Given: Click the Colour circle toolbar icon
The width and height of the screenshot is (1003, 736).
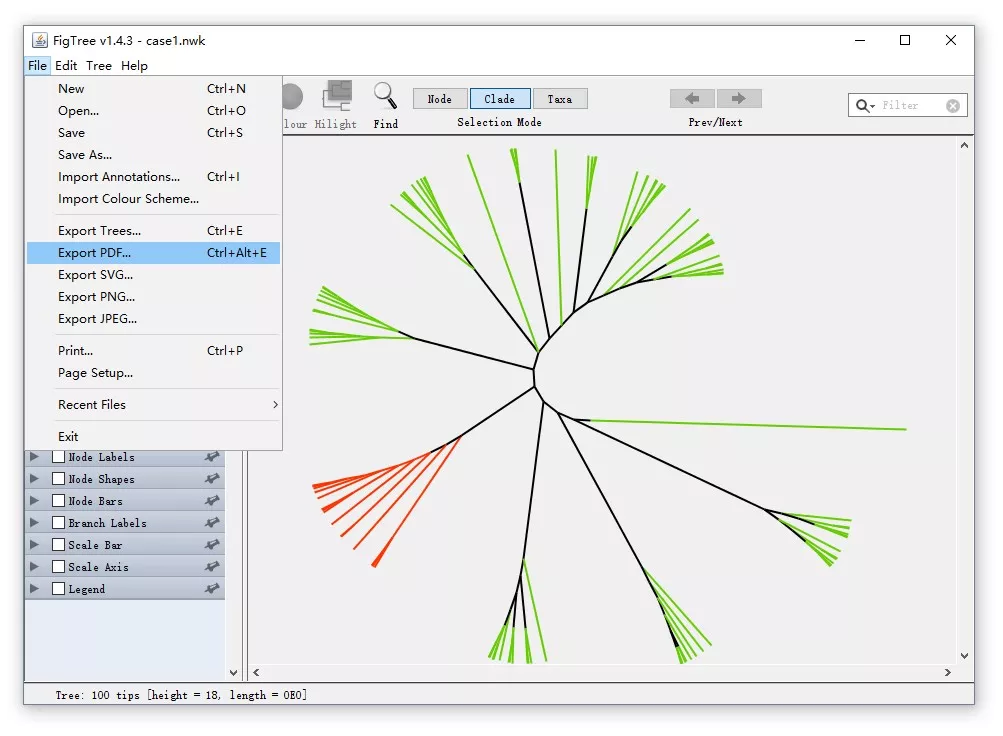Looking at the screenshot, I should coord(292,97).
